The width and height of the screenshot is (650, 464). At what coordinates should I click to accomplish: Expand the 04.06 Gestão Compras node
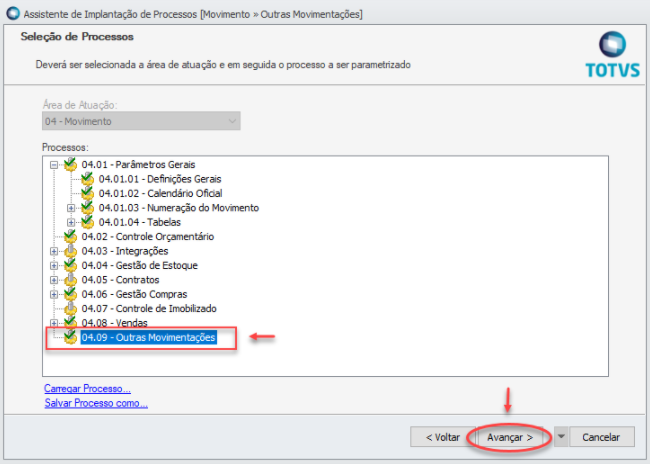pos(54,294)
